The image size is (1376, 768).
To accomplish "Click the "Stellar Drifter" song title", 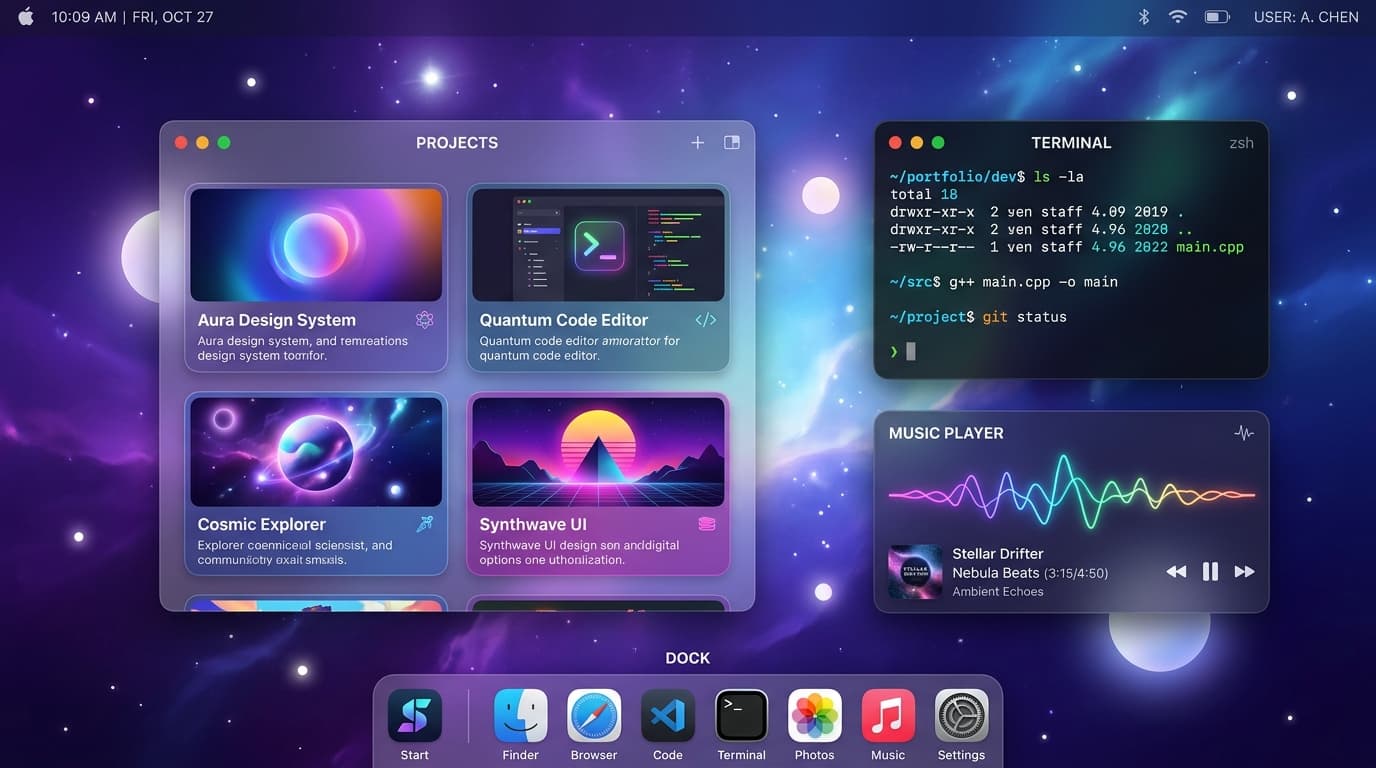I will [x=998, y=553].
